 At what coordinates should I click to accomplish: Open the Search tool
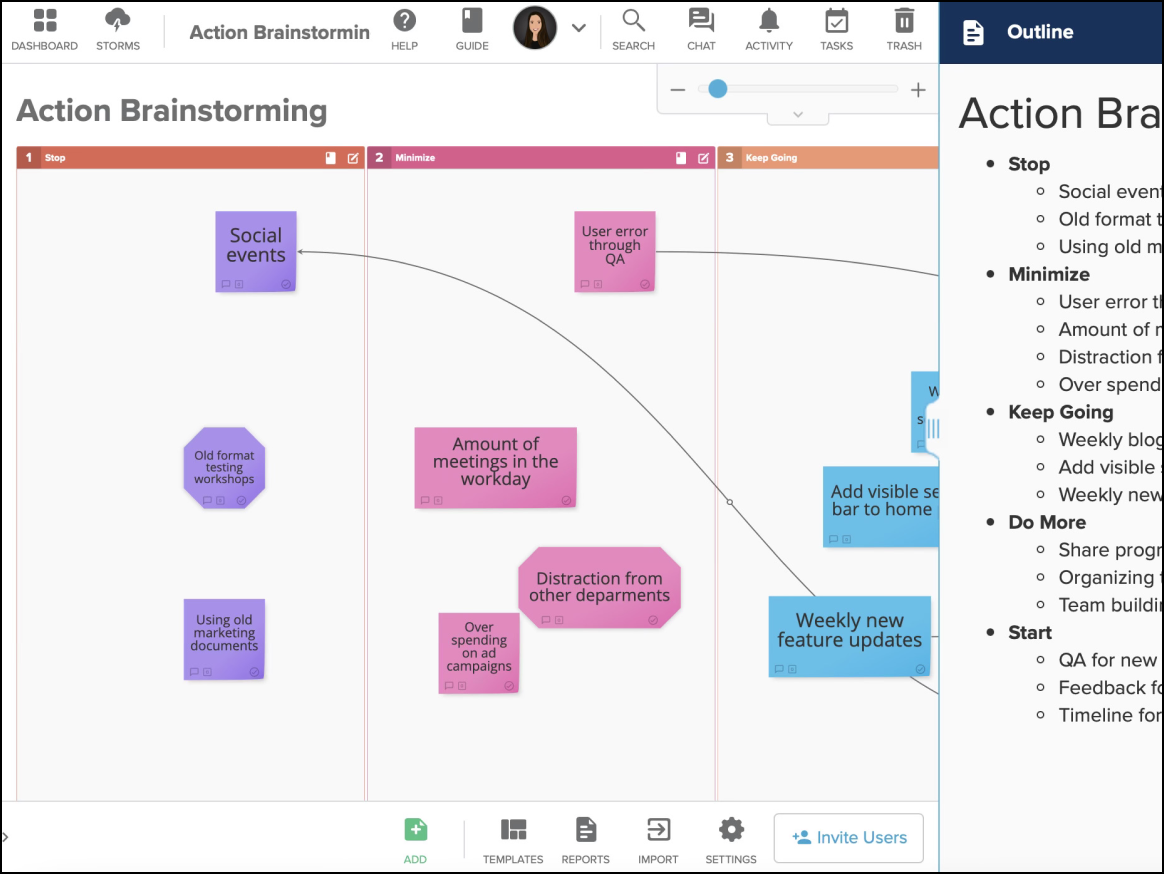pos(633,30)
